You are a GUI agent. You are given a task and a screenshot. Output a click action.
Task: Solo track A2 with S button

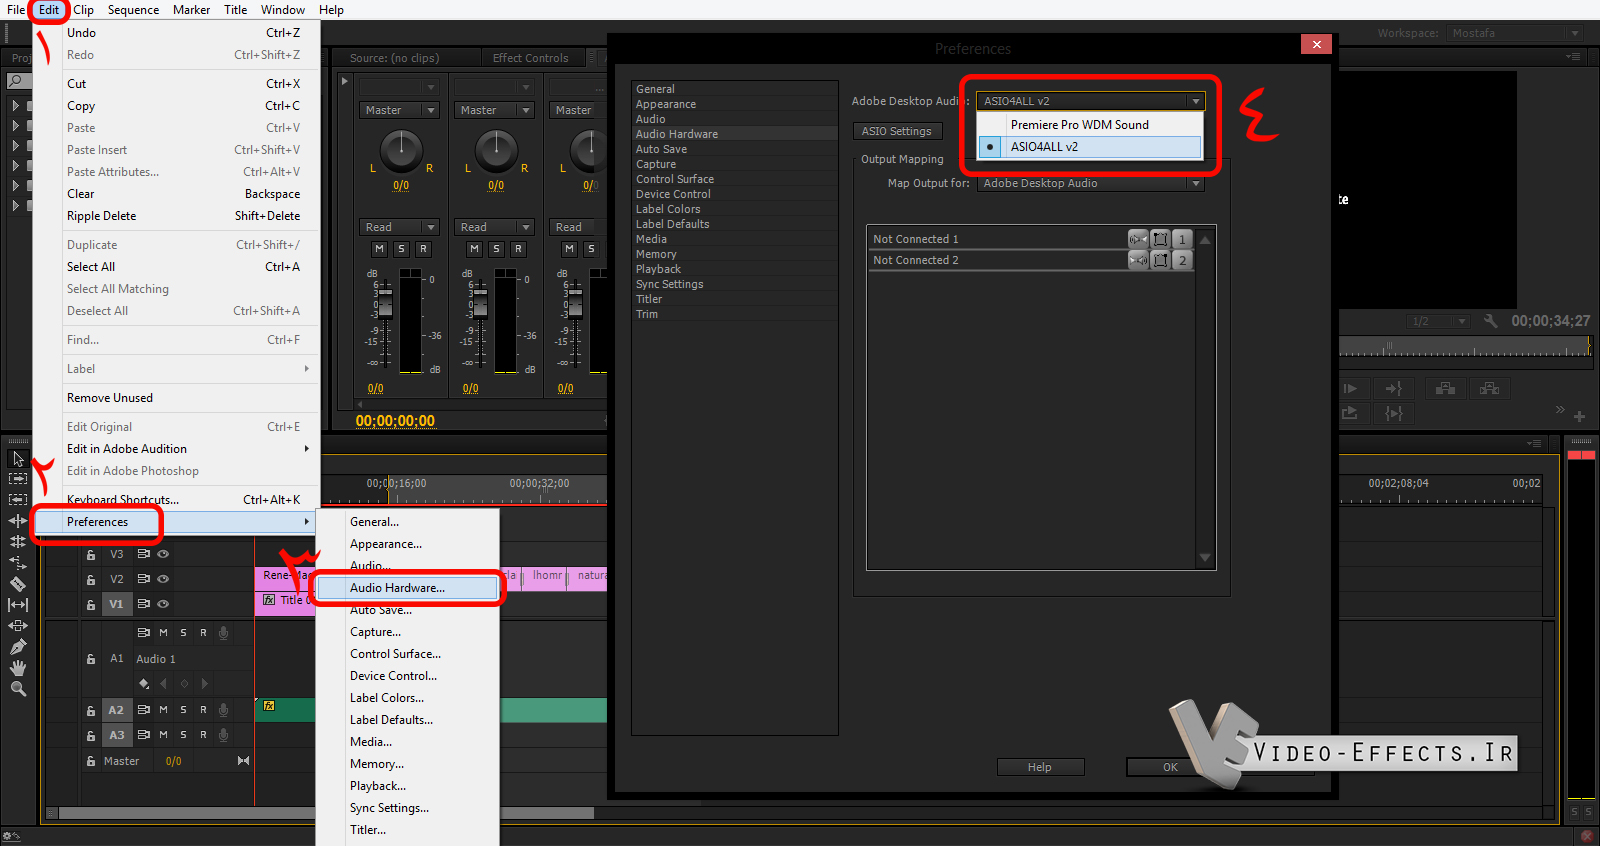183,710
